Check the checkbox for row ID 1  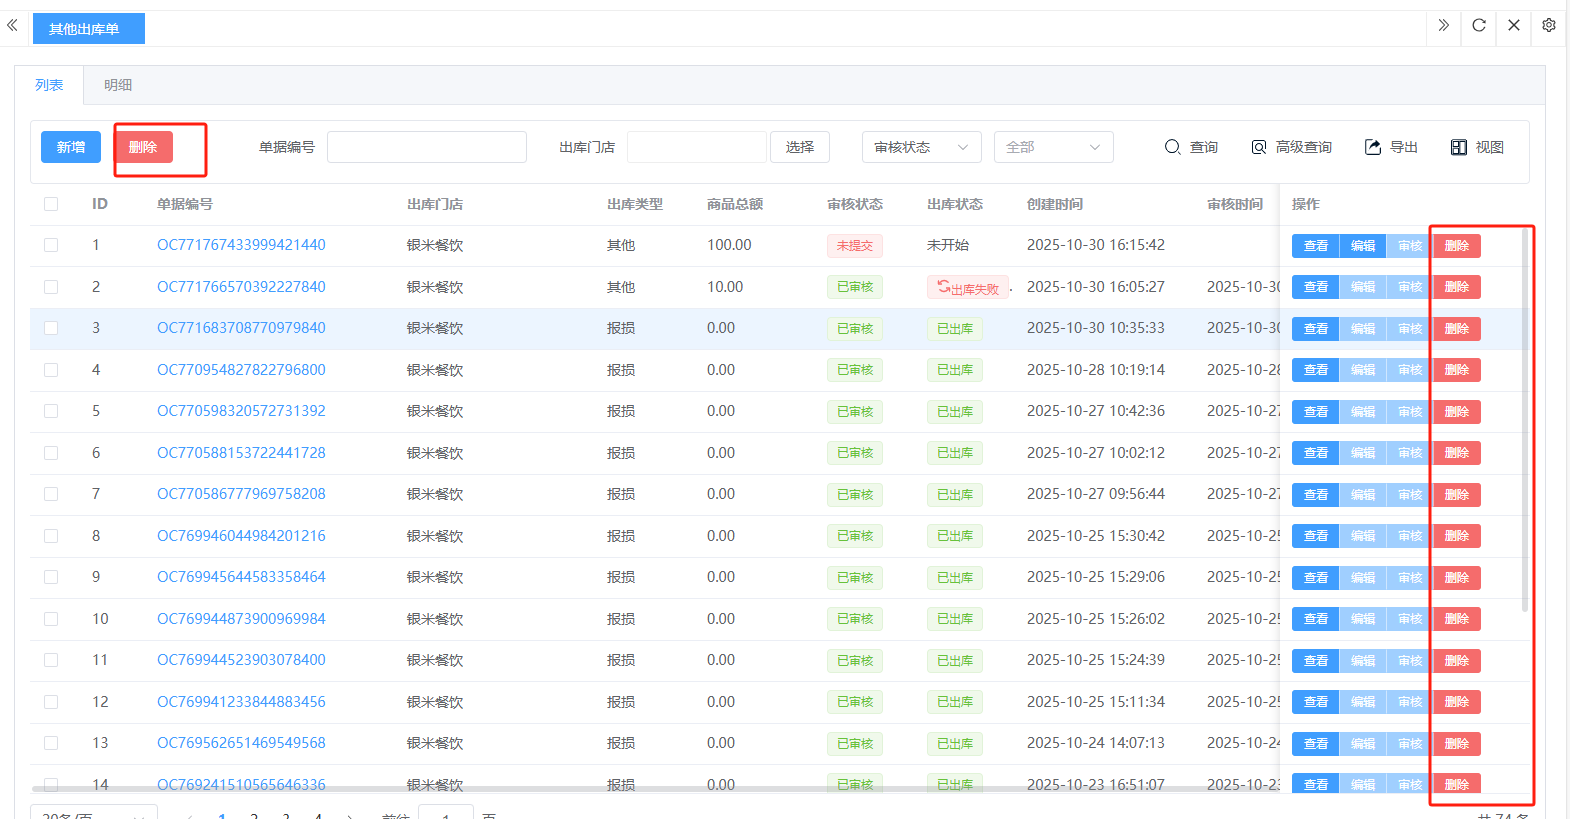coord(51,245)
